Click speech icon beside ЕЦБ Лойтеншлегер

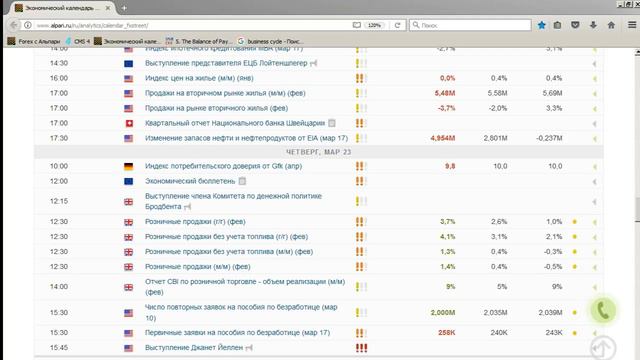pyautogui.click(x=313, y=63)
